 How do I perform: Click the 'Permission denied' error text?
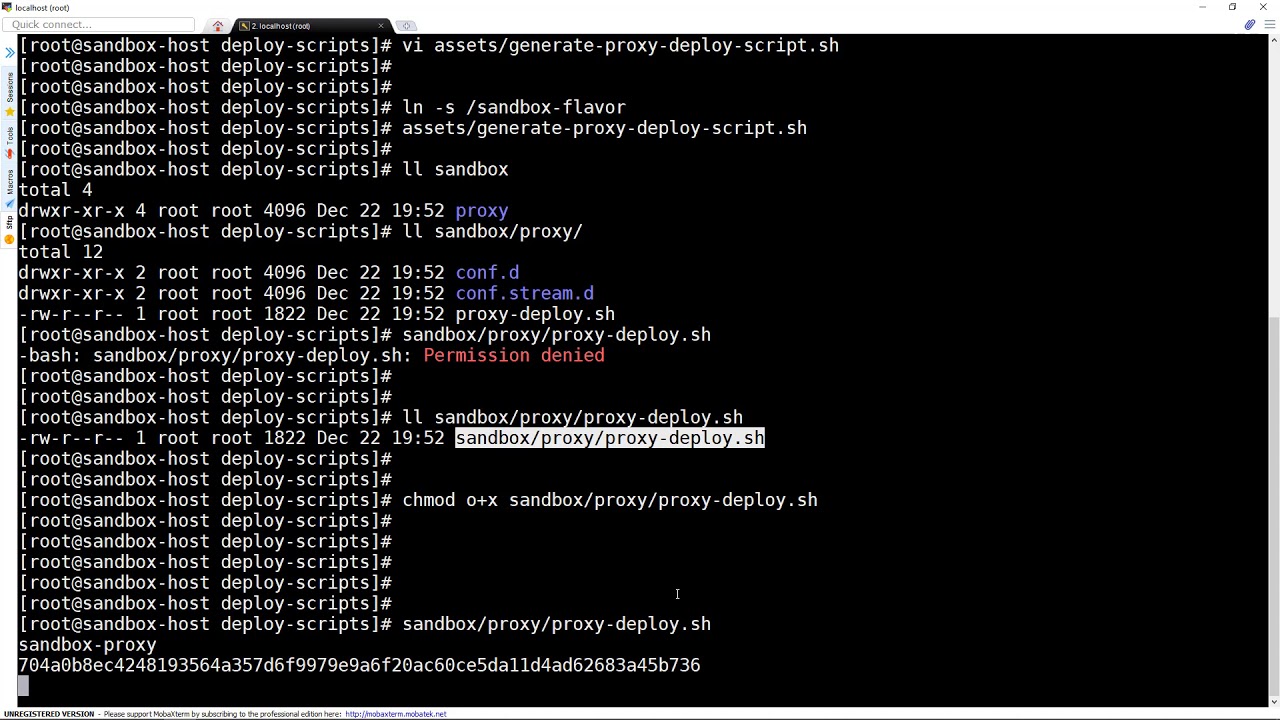point(514,355)
